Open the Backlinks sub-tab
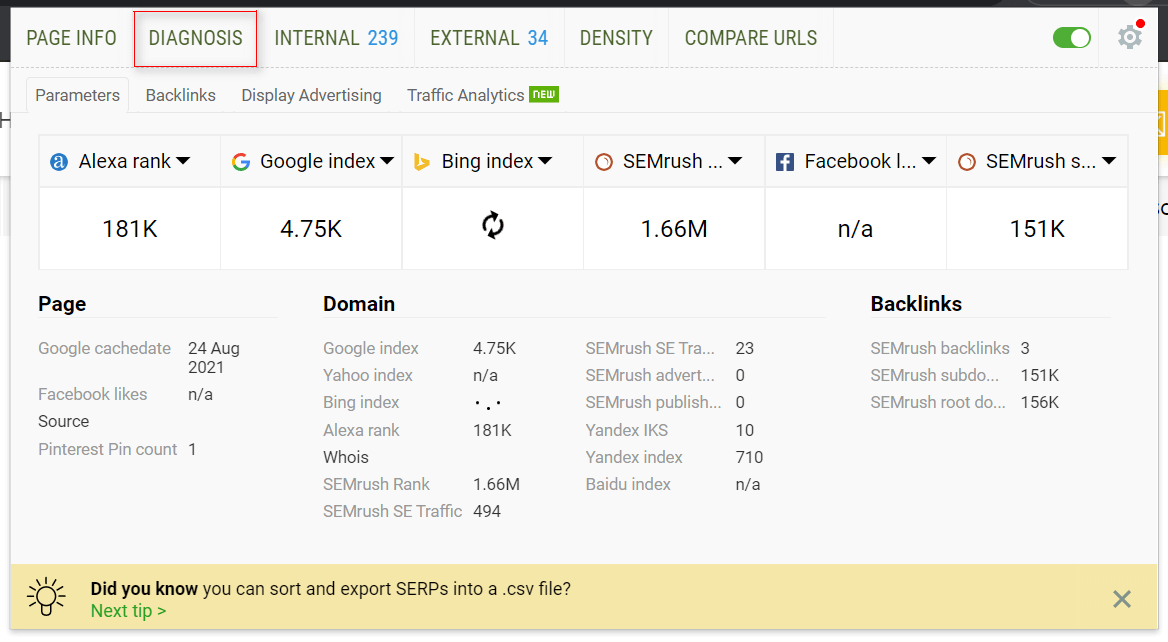 [180, 95]
